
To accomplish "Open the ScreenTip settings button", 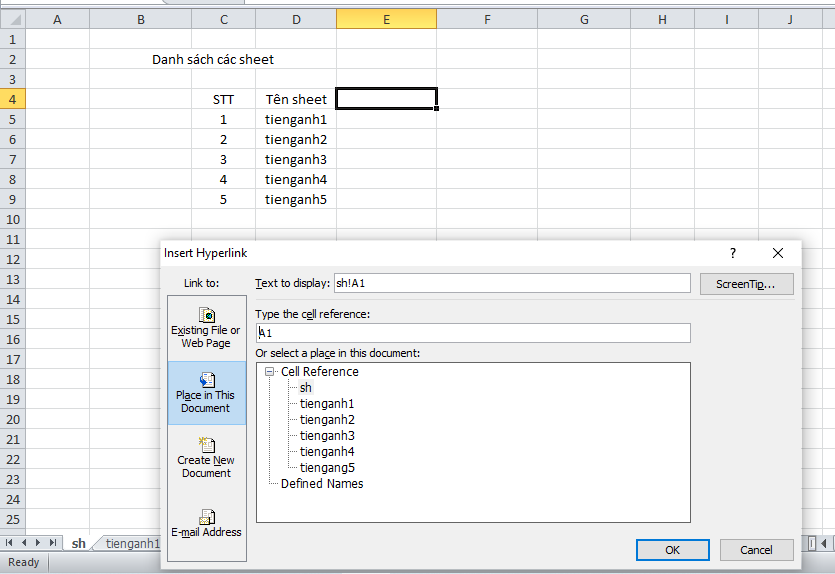I will [x=747, y=284].
